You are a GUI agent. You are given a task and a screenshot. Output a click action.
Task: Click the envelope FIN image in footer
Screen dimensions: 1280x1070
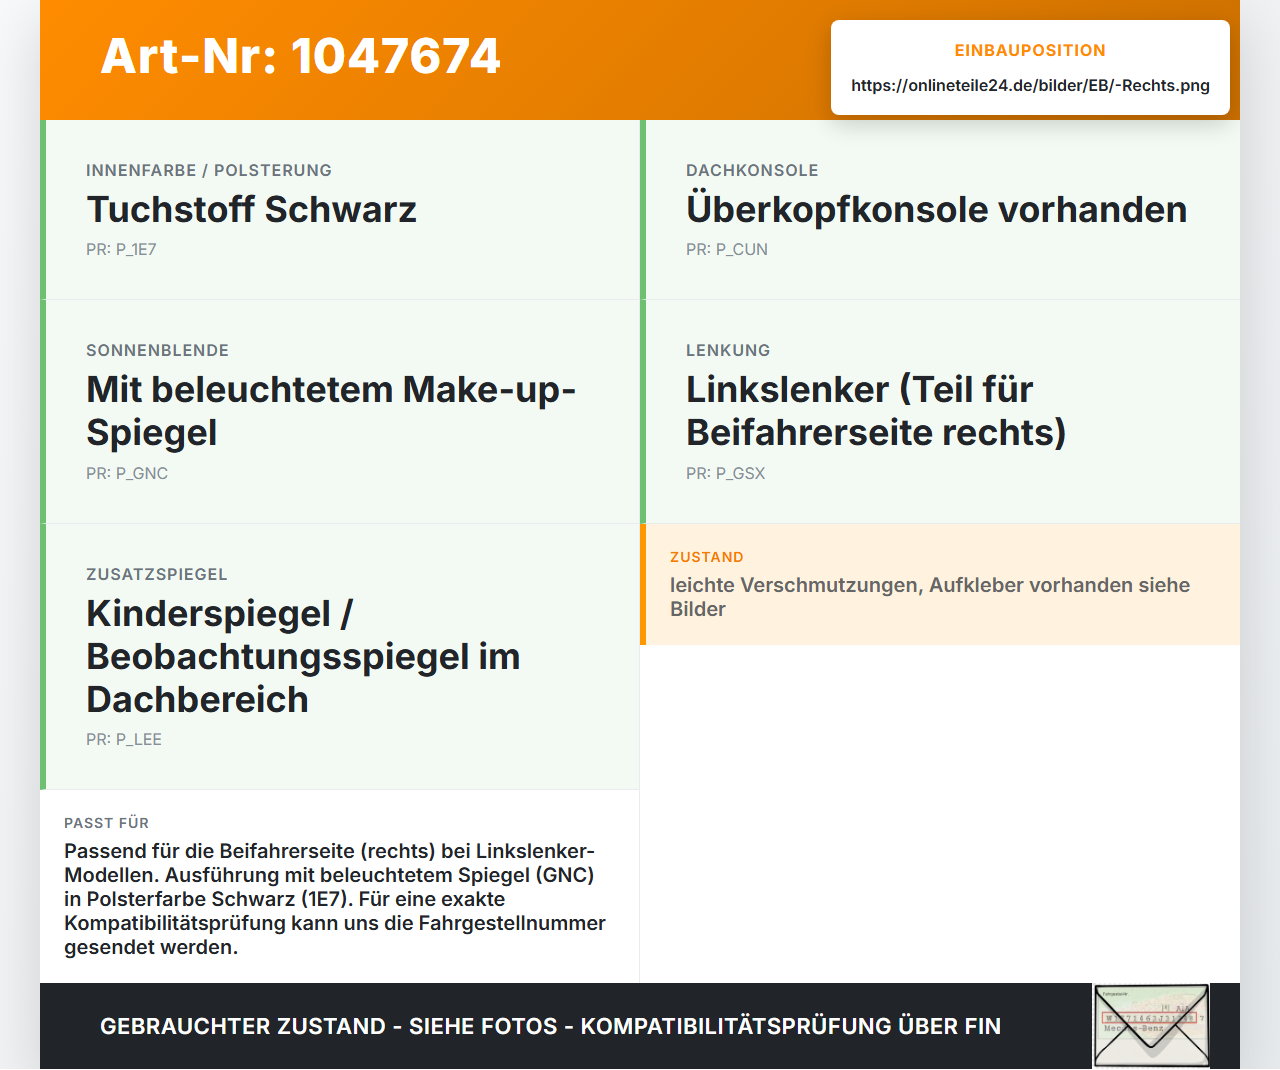(1151, 1026)
